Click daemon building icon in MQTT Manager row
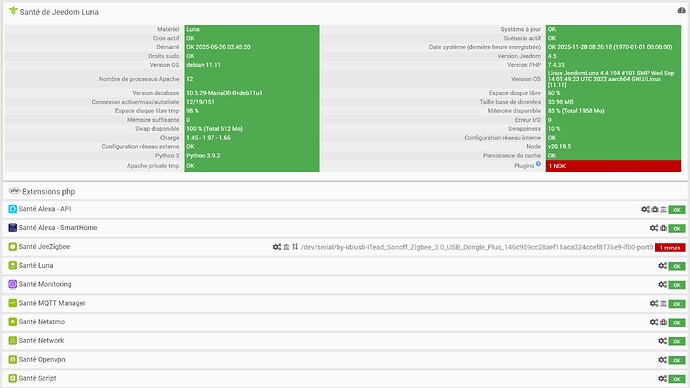 click(x=663, y=303)
